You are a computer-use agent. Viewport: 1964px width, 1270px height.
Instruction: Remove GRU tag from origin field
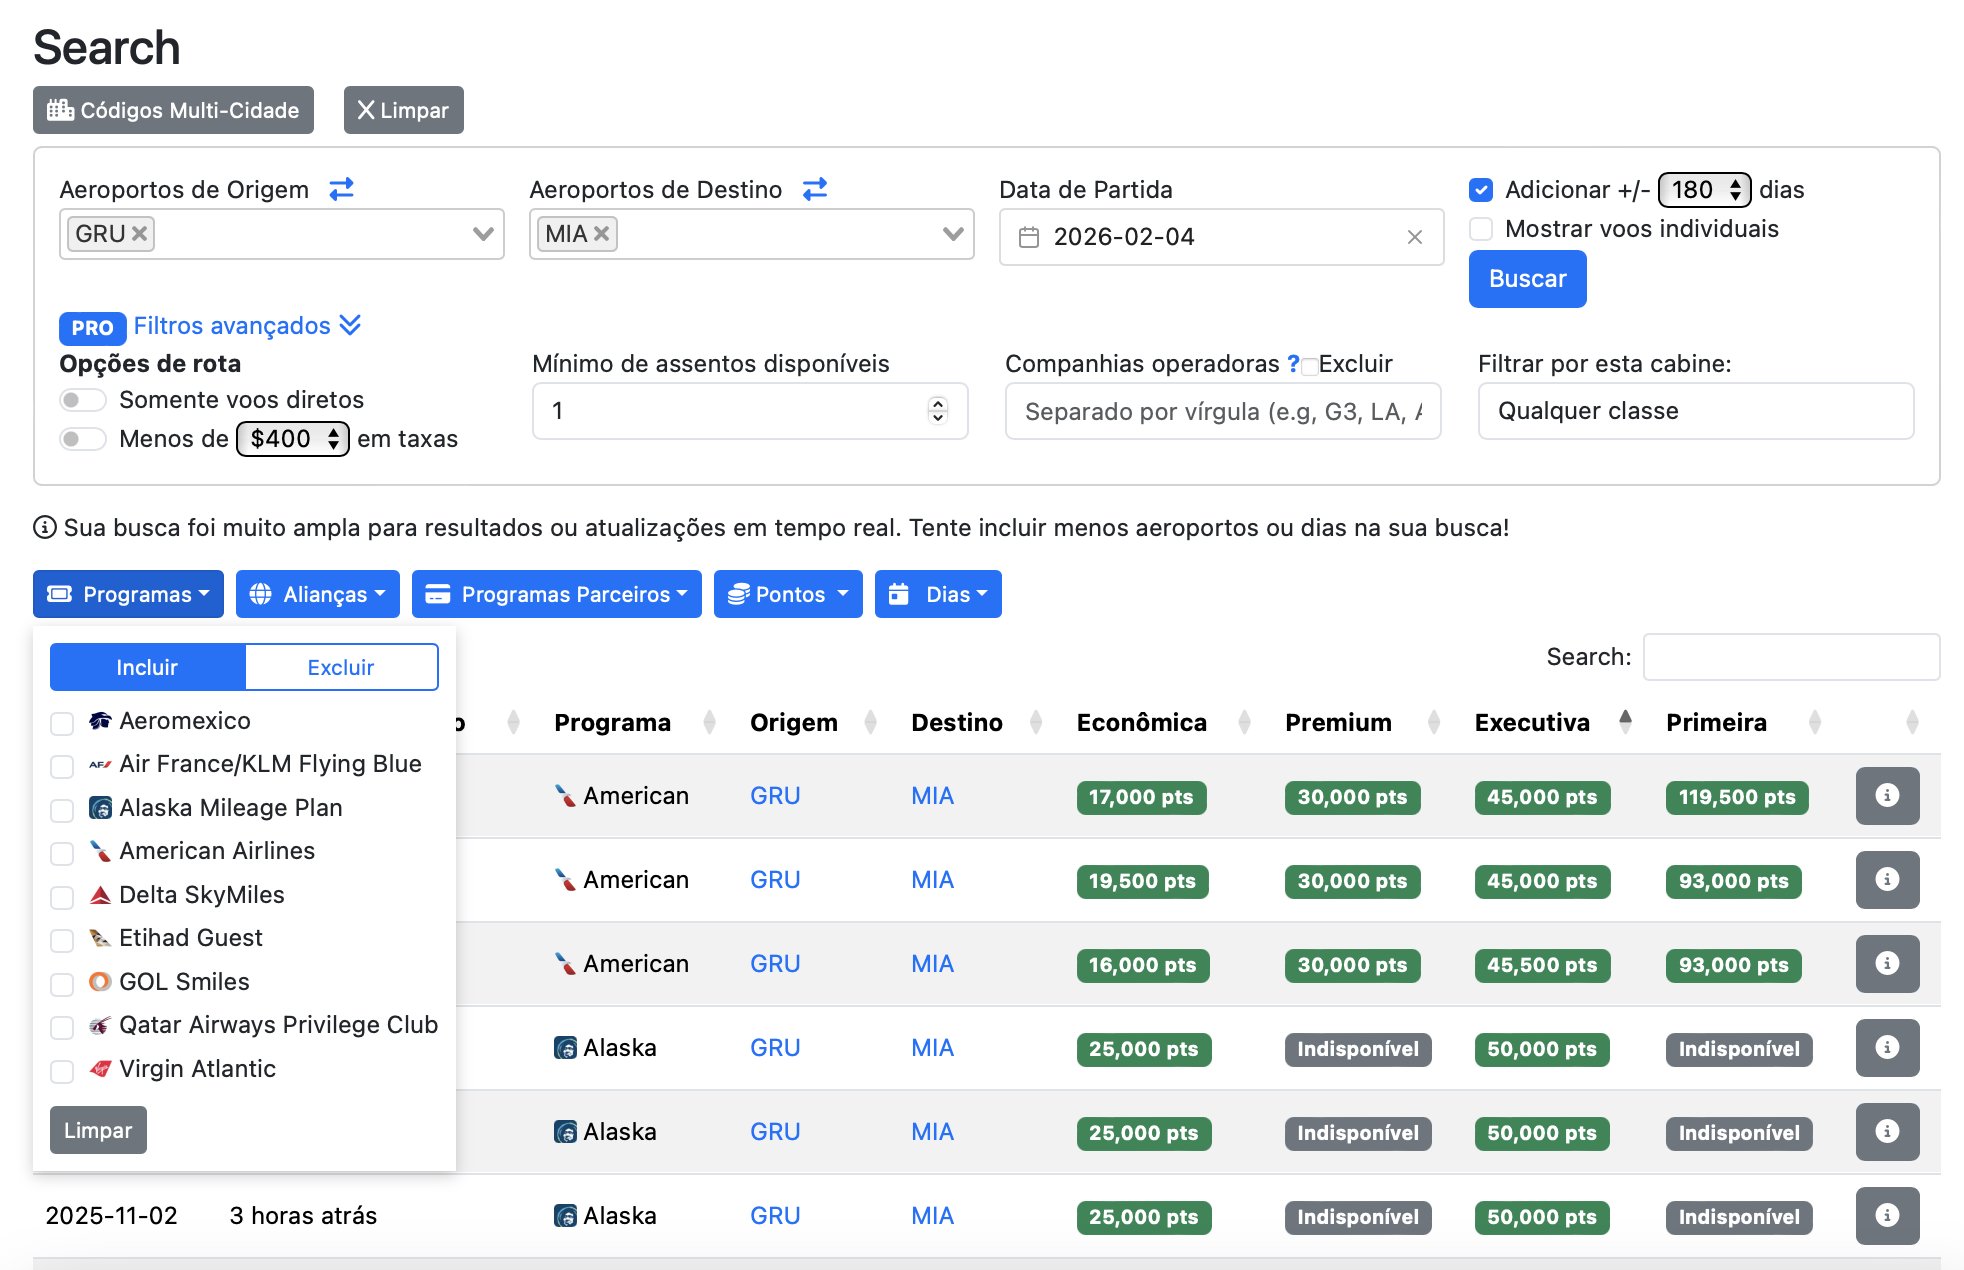pos(140,234)
